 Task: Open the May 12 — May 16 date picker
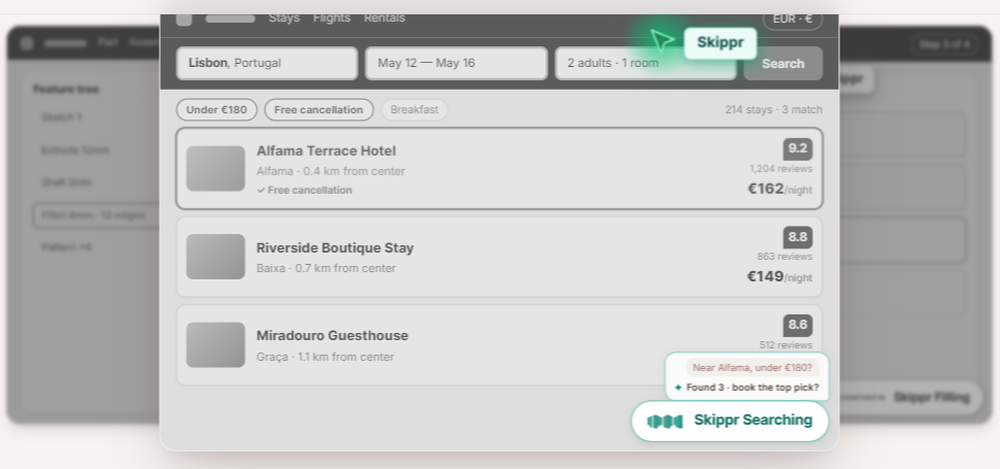(456, 63)
